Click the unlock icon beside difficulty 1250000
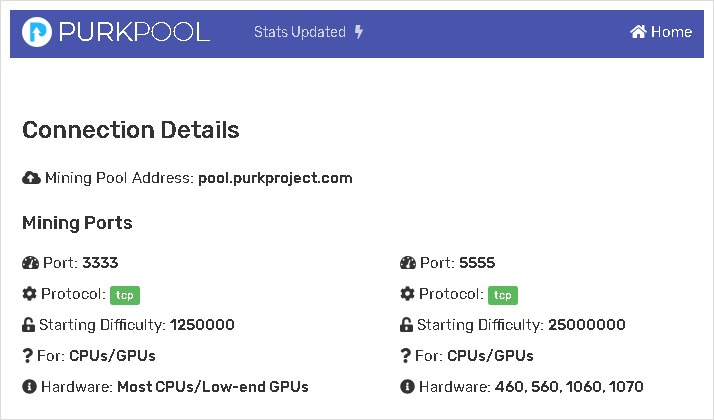Viewport: 714px width, 420px height. 28,325
